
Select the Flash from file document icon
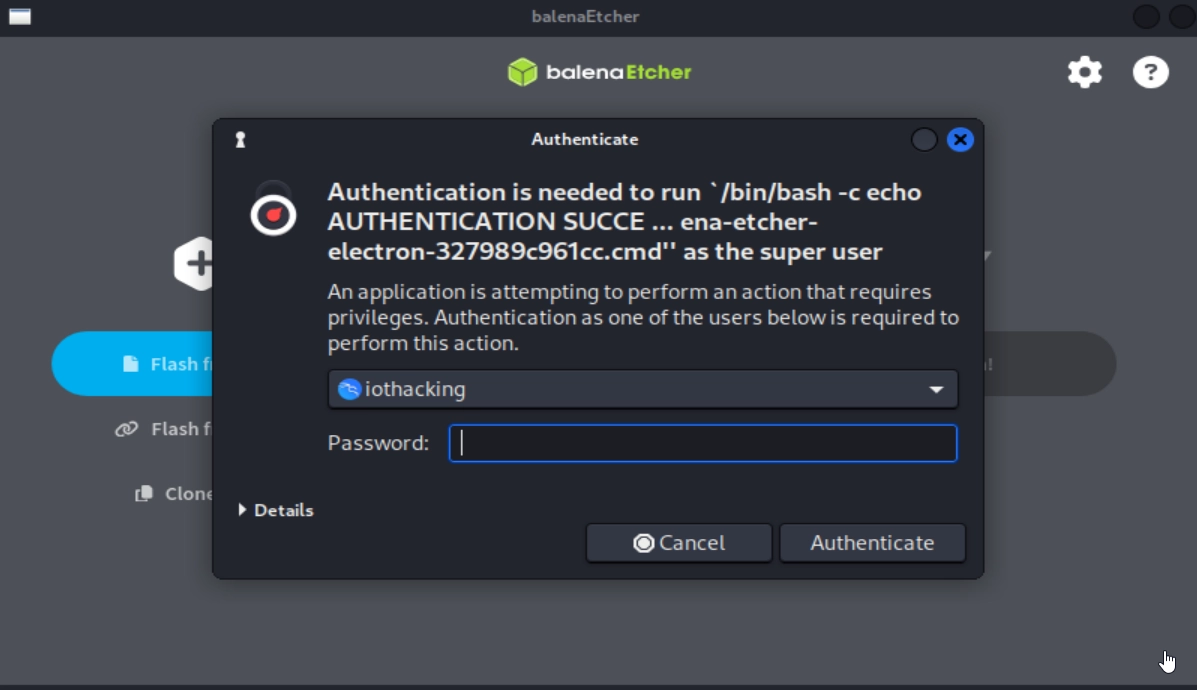(x=133, y=363)
